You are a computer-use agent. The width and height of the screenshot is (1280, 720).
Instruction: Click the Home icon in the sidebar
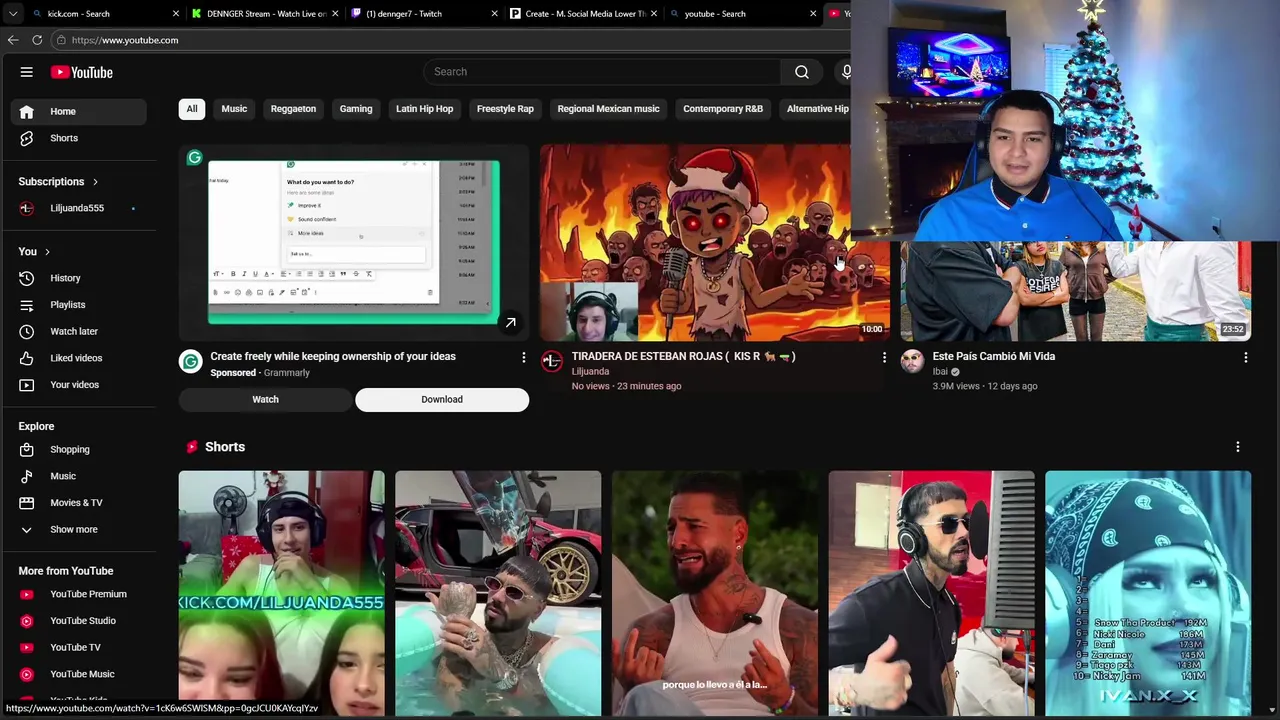(27, 111)
